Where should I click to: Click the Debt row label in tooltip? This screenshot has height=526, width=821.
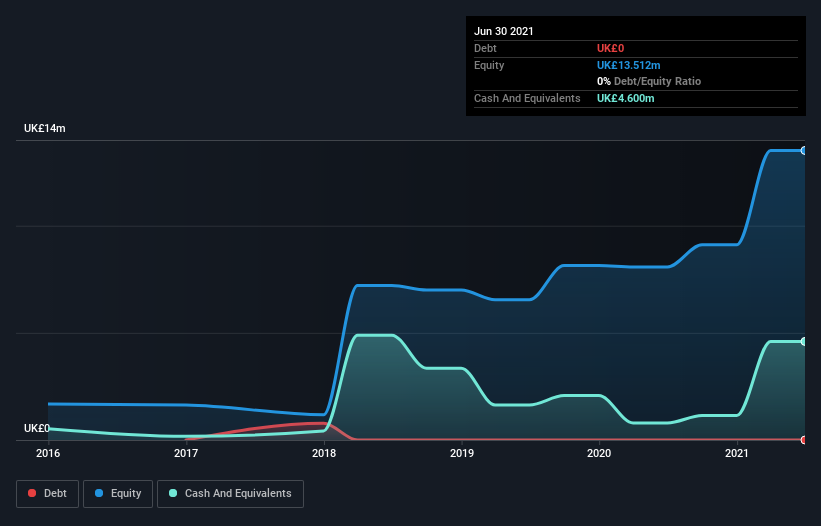pyautogui.click(x=485, y=48)
